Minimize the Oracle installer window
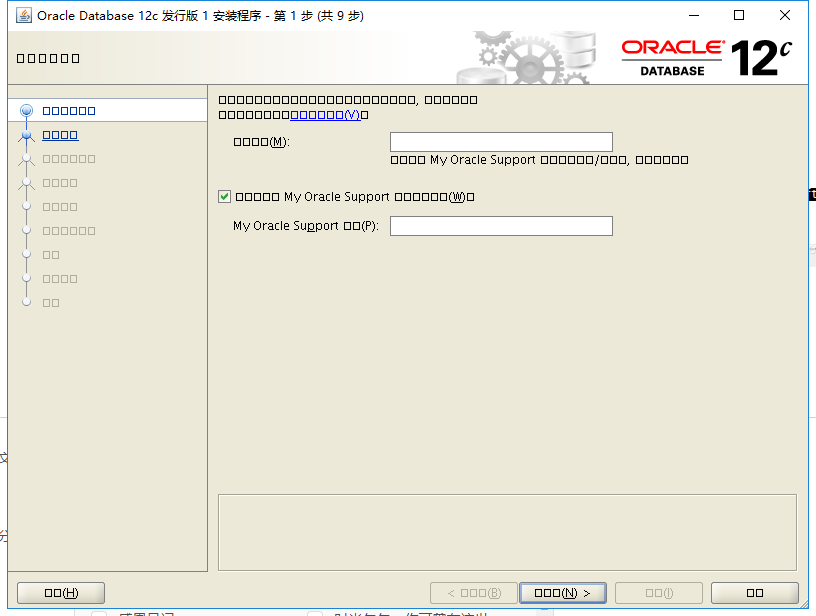Viewport: 816px width, 616px height. [694, 16]
